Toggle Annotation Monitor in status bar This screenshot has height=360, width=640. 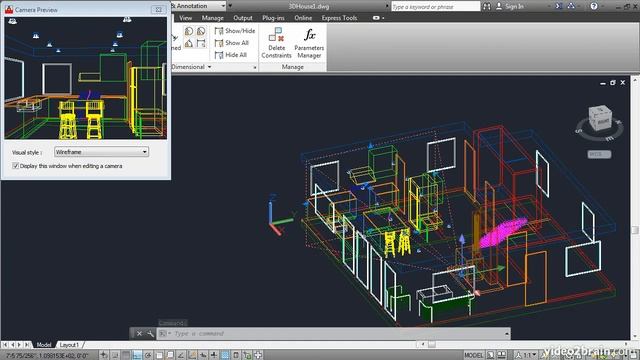pos(258,355)
